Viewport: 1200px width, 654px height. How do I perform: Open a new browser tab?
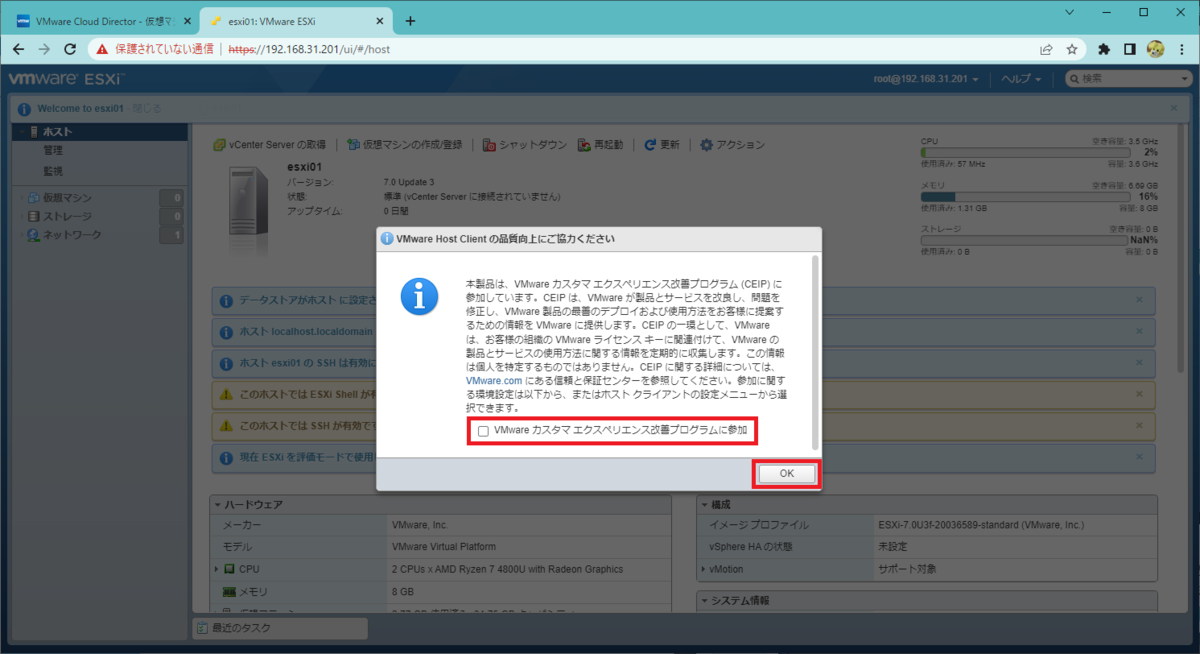point(410,21)
